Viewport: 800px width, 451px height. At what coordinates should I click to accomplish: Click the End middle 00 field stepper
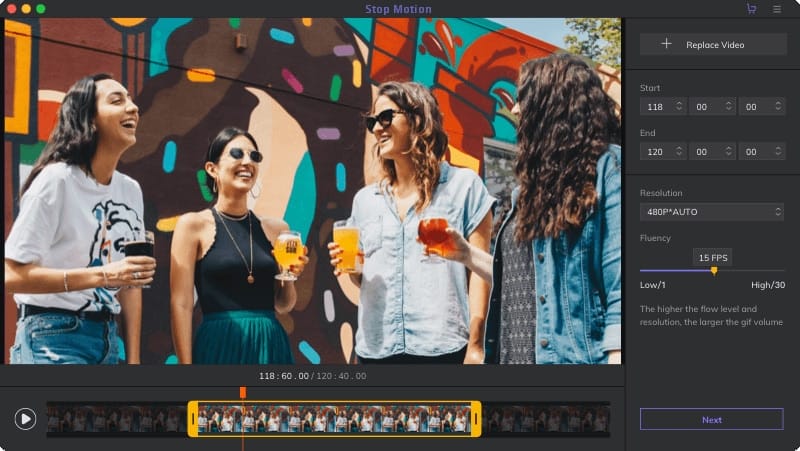tap(729, 151)
